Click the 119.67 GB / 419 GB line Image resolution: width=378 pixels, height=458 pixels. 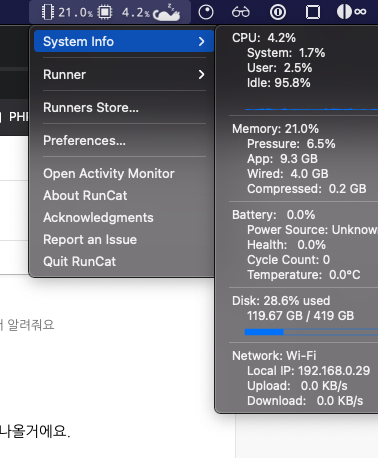pyautogui.click(x=300, y=316)
